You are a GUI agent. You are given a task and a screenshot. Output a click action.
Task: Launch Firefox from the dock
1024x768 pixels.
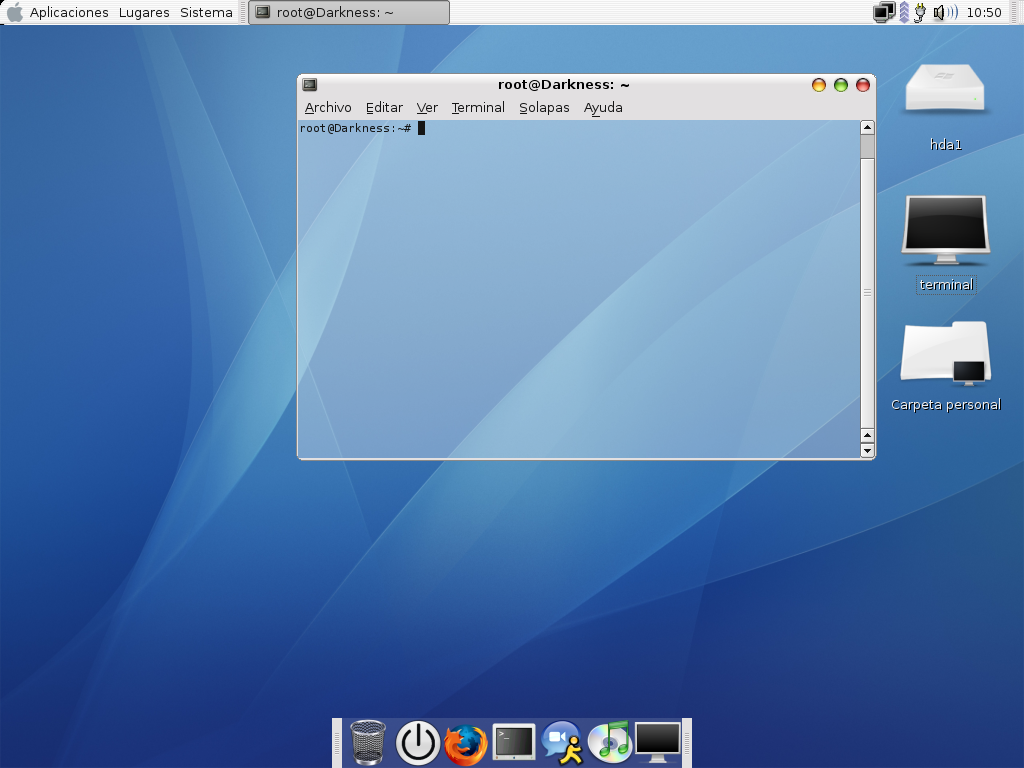466,744
